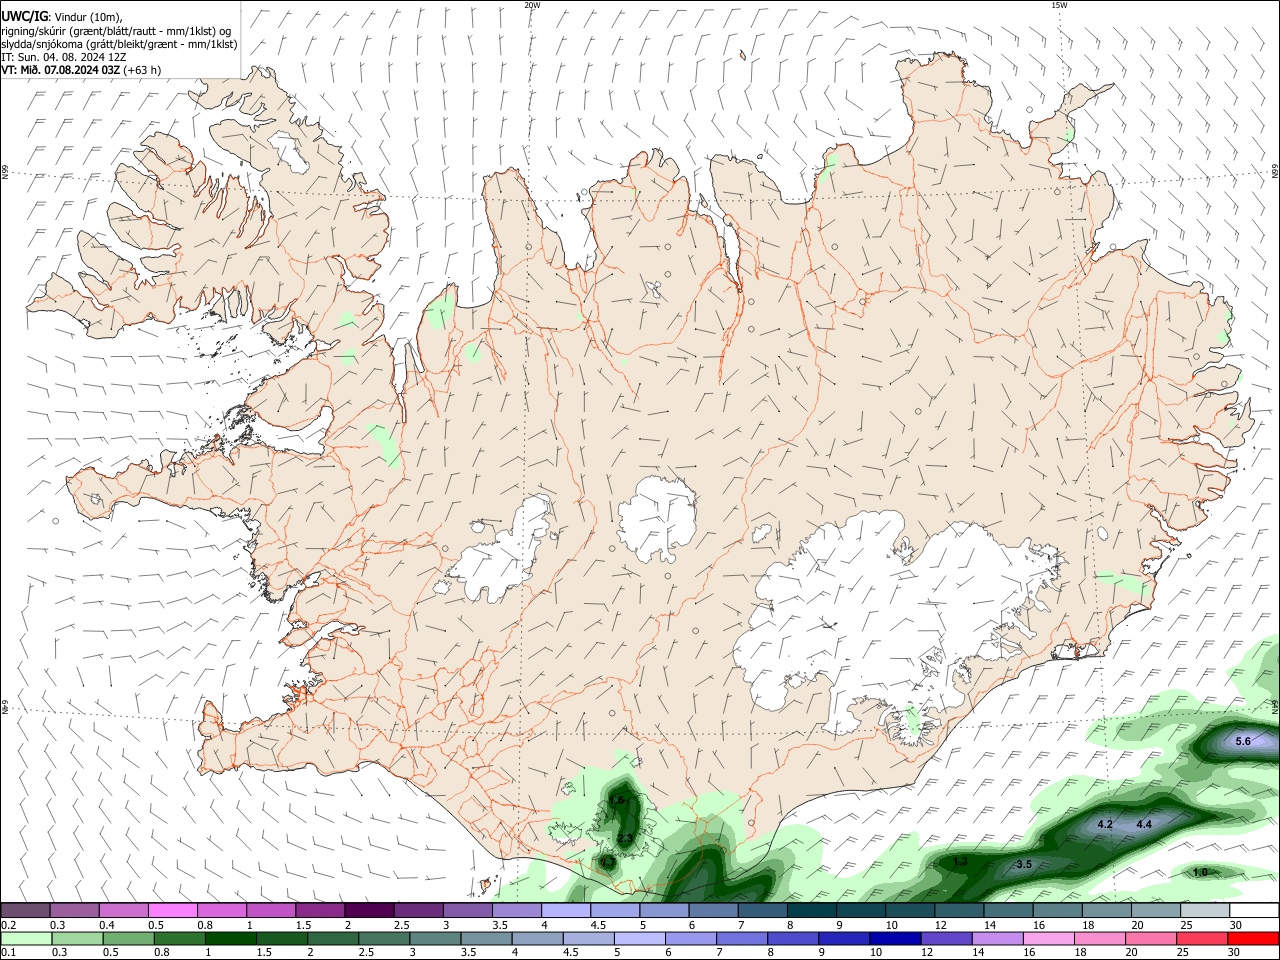The width and height of the screenshot is (1280, 960).
Task: Select the white 30 swatch in the sleet/snow legend
Action: point(1254,910)
